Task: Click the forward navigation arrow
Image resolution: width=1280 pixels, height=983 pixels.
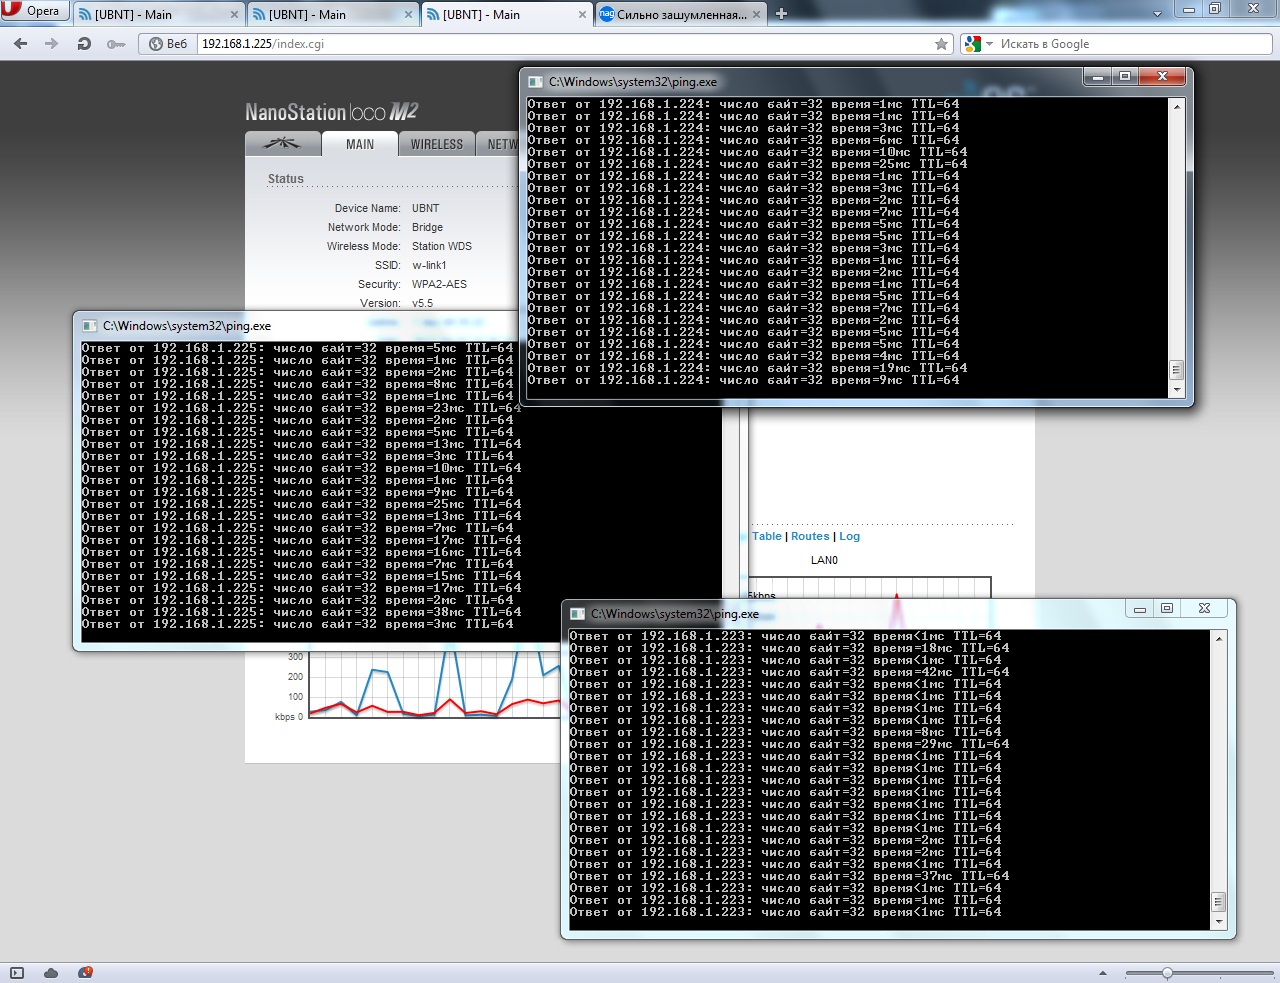Action: coord(51,44)
